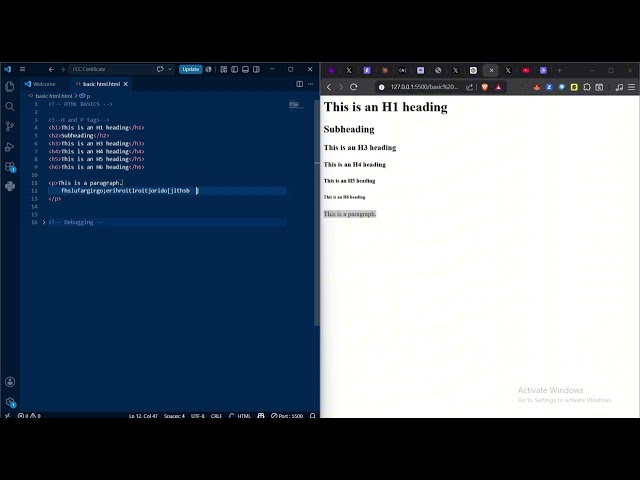Go back in the browser
This screenshot has width=640, height=480.
(329, 87)
